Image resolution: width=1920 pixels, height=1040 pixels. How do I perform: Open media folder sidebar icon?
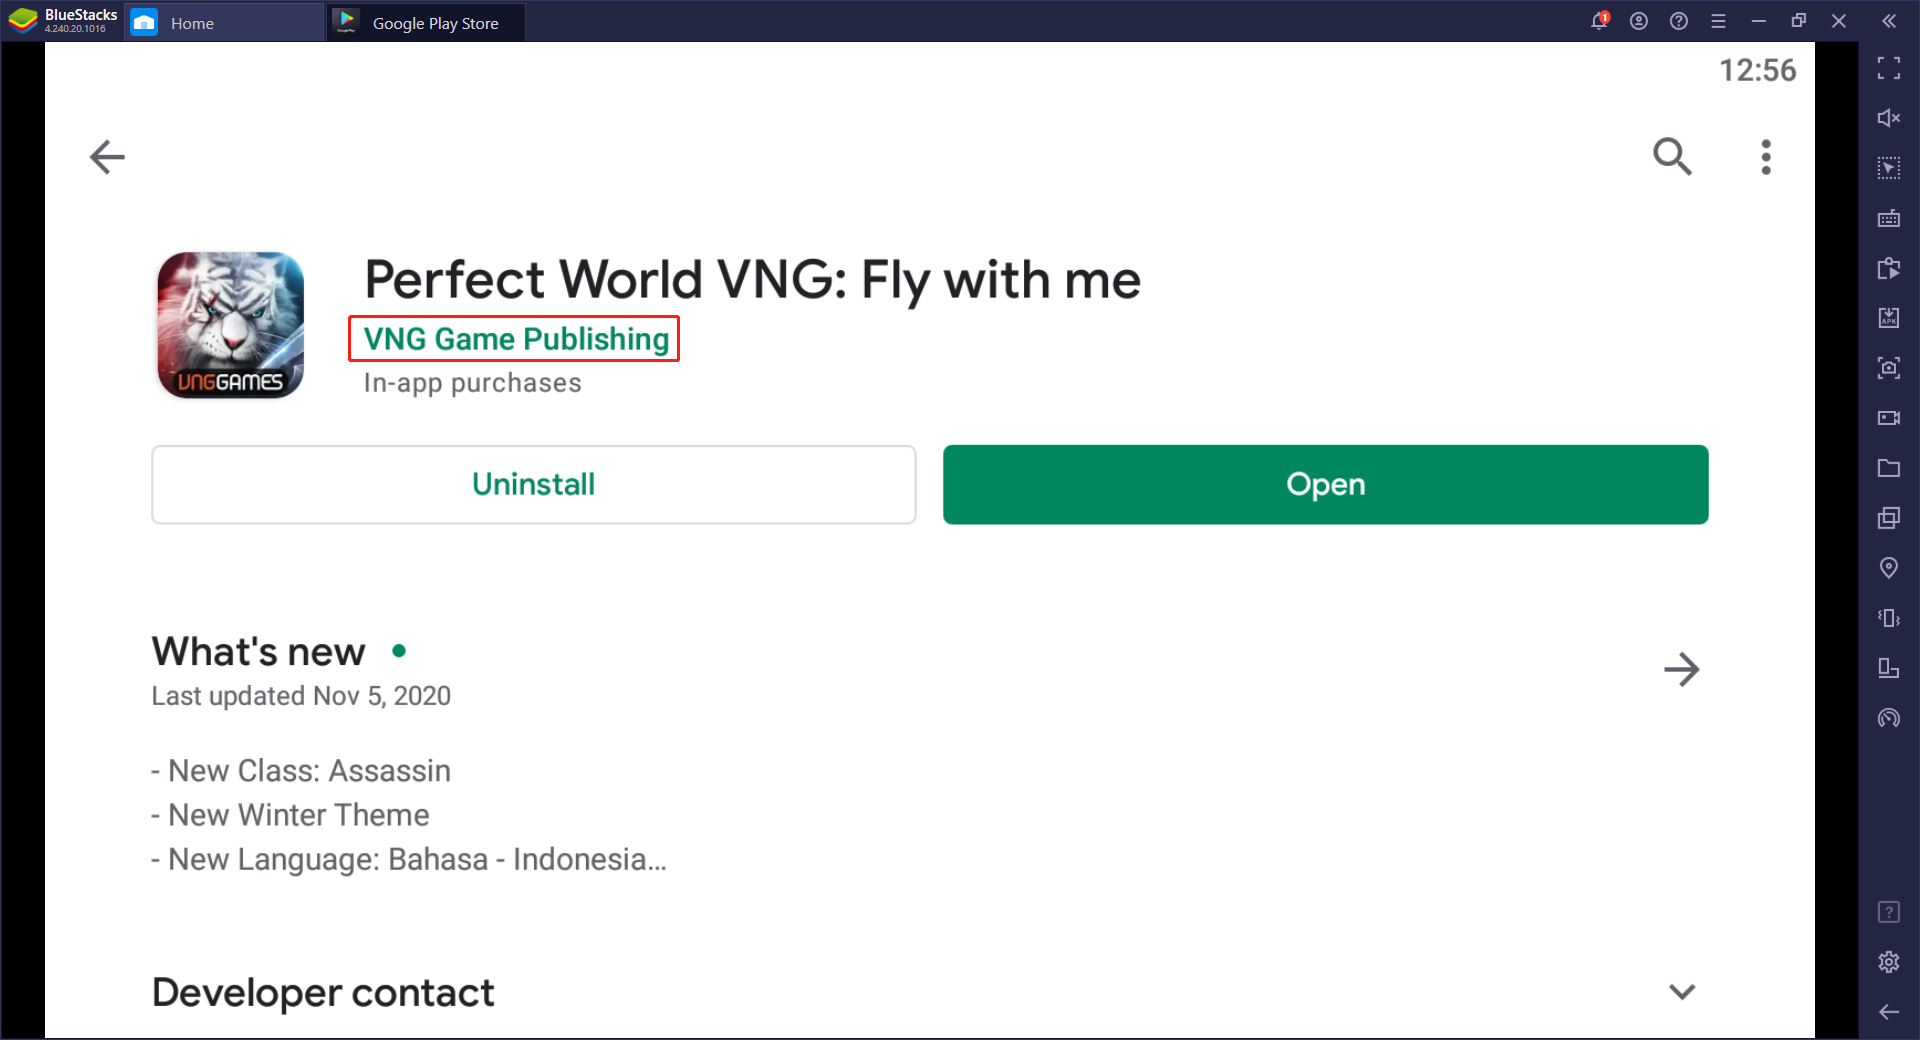point(1889,468)
